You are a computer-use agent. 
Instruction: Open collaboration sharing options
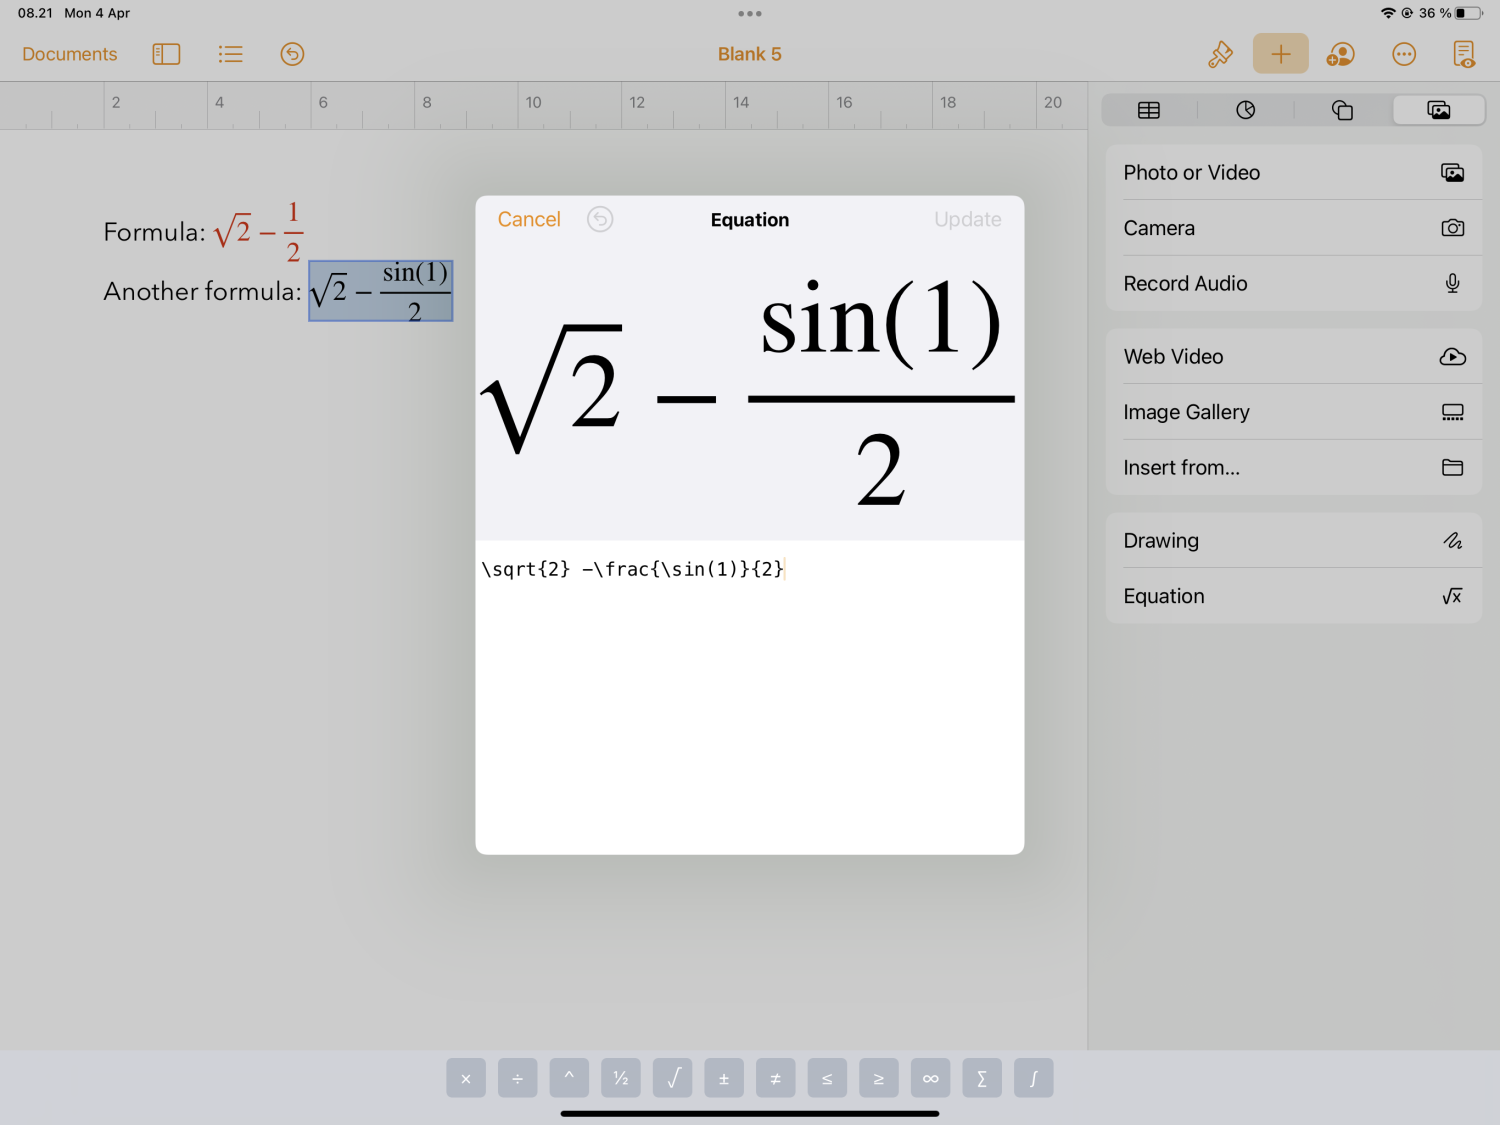(x=1340, y=53)
